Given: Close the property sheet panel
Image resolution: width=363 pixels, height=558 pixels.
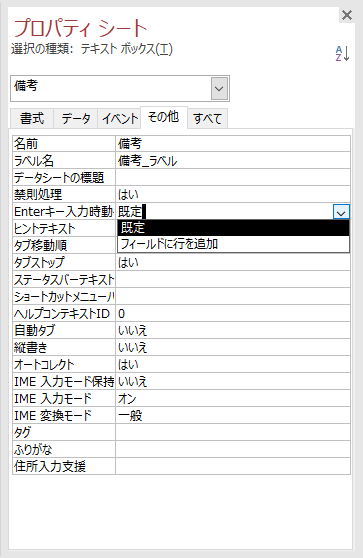Looking at the screenshot, I should click(347, 15).
